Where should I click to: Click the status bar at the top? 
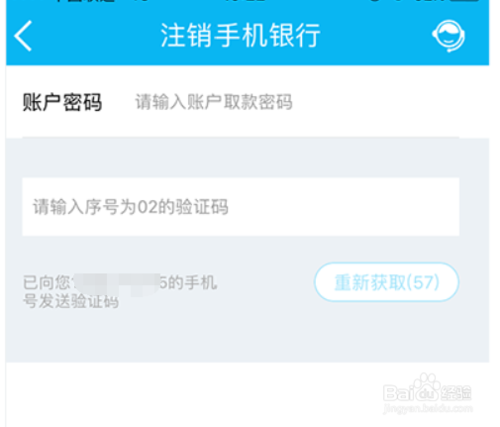click(x=247, y=2)
